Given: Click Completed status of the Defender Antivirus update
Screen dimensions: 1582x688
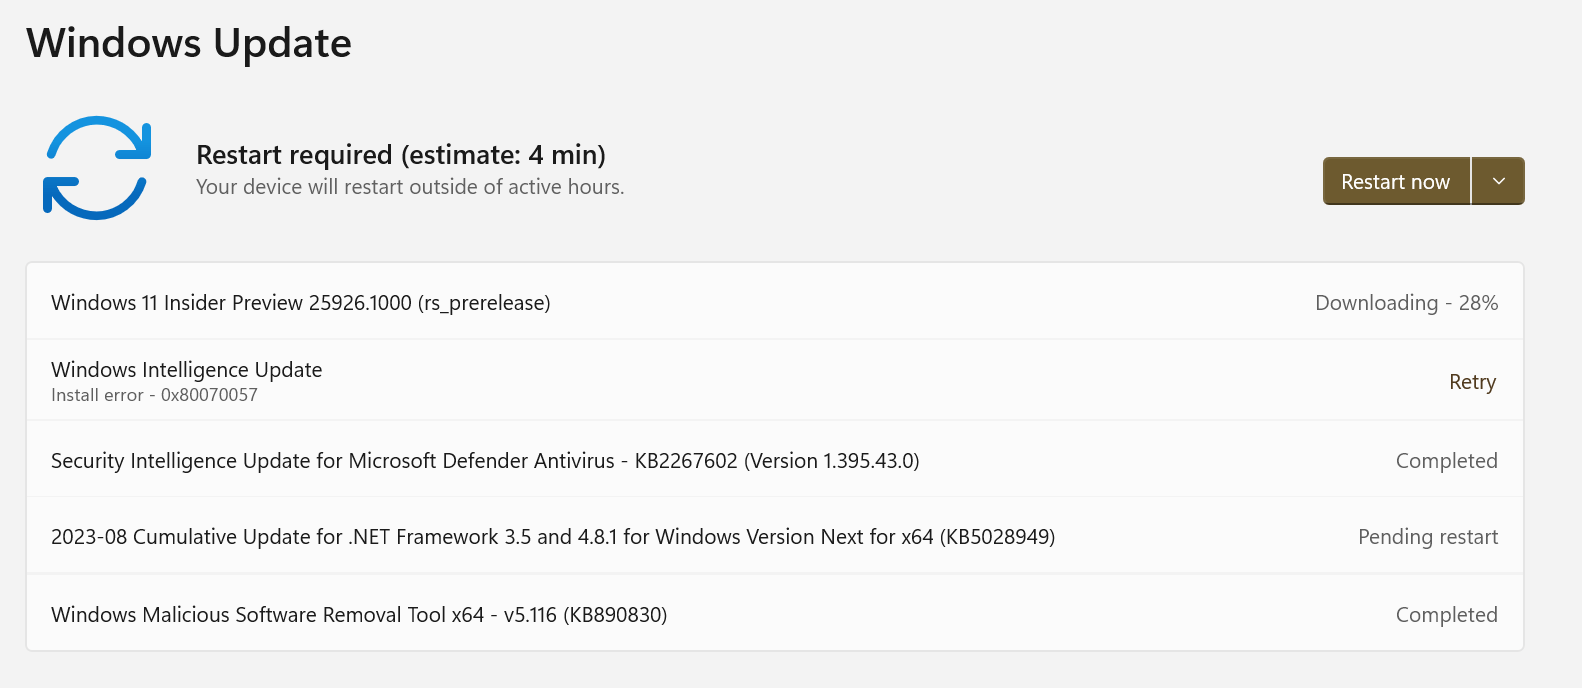Looking at the screenshot, I should coord(1446,461).
